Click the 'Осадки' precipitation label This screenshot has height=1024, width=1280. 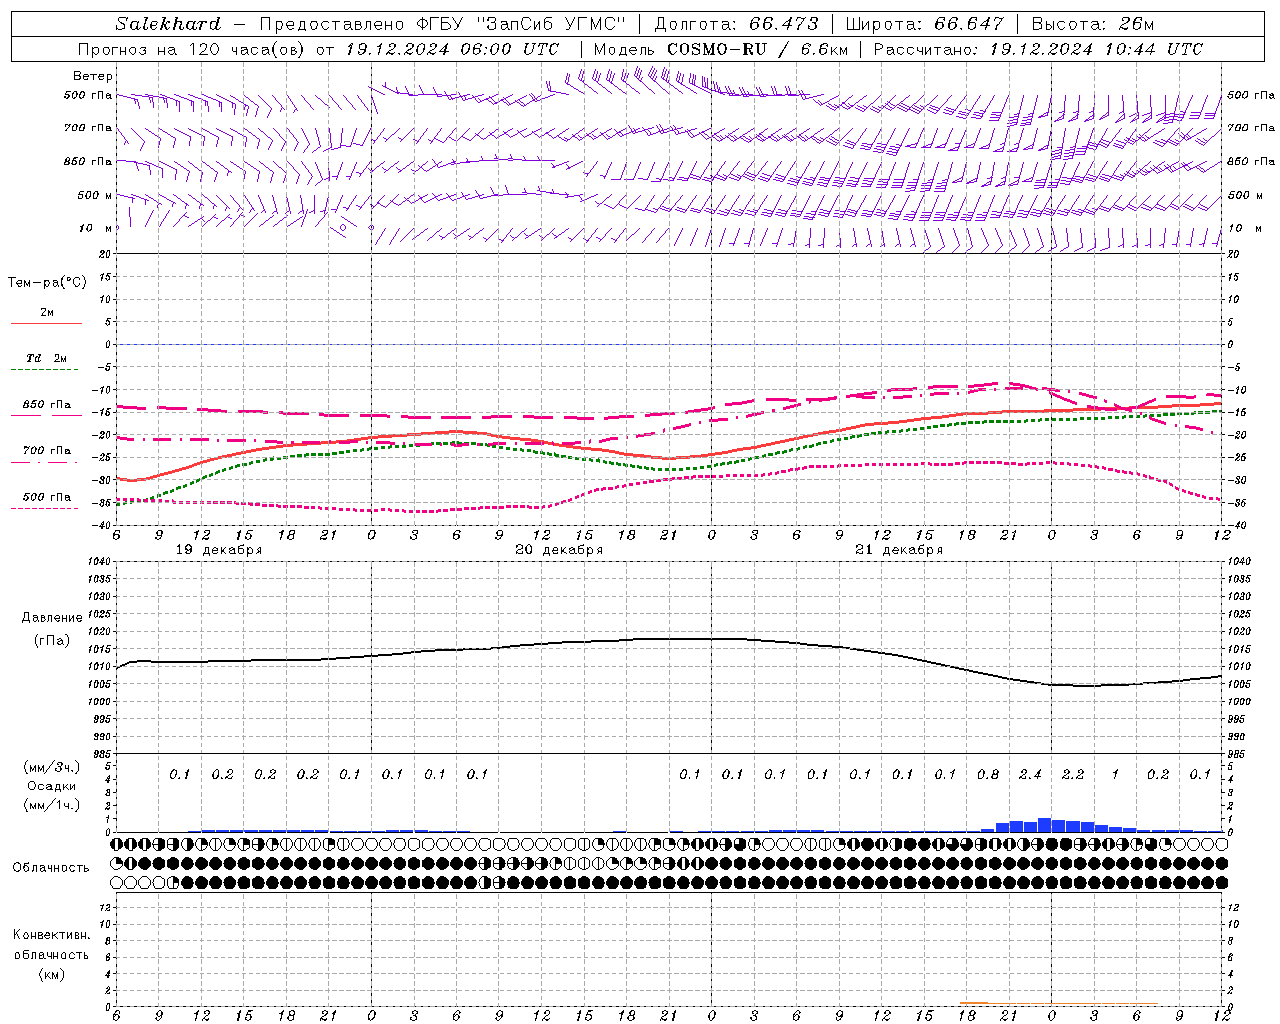pyautogui.click(x=52, y=786)
